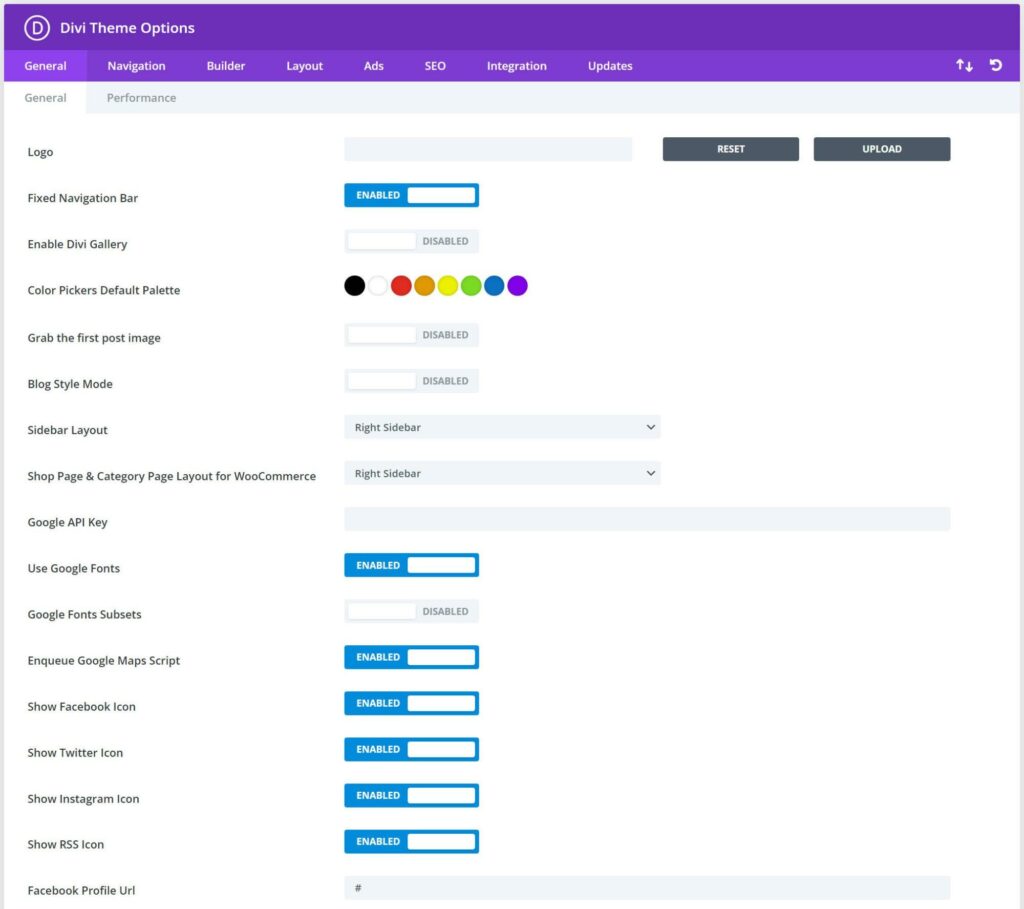Pick the yellow palette color swatch

[447, 285]
